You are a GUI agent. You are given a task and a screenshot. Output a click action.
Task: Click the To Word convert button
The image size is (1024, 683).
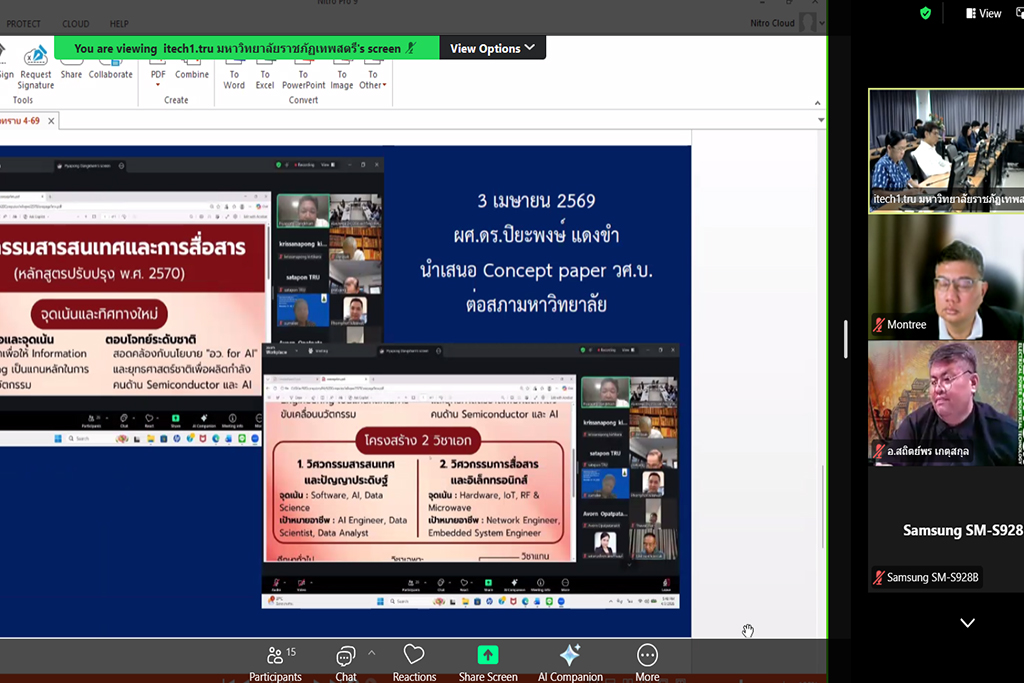(x=234, y=79)
